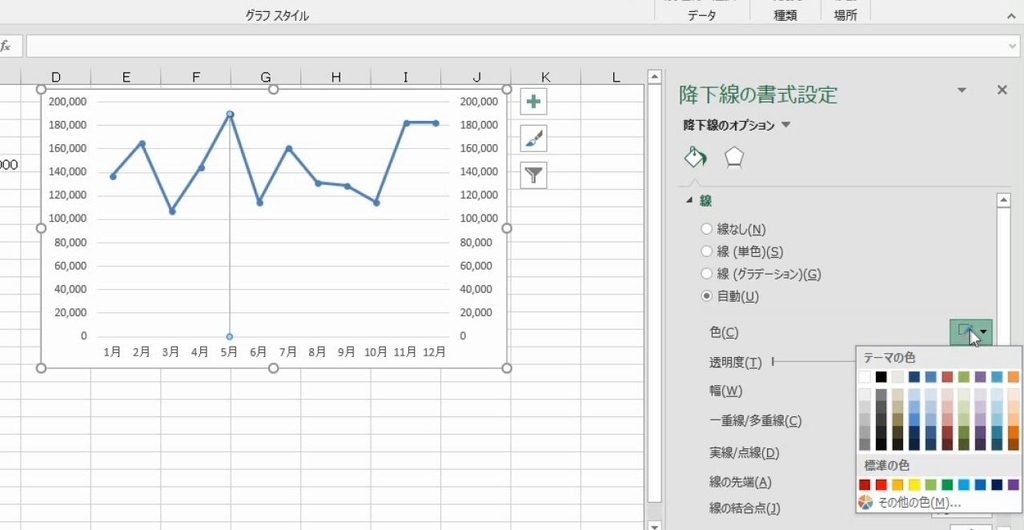Image resolution: width=1024 pixels, height=530 pixels.
Task: Select the 線 (単色)(S) radio button
Action: (706, 251)
